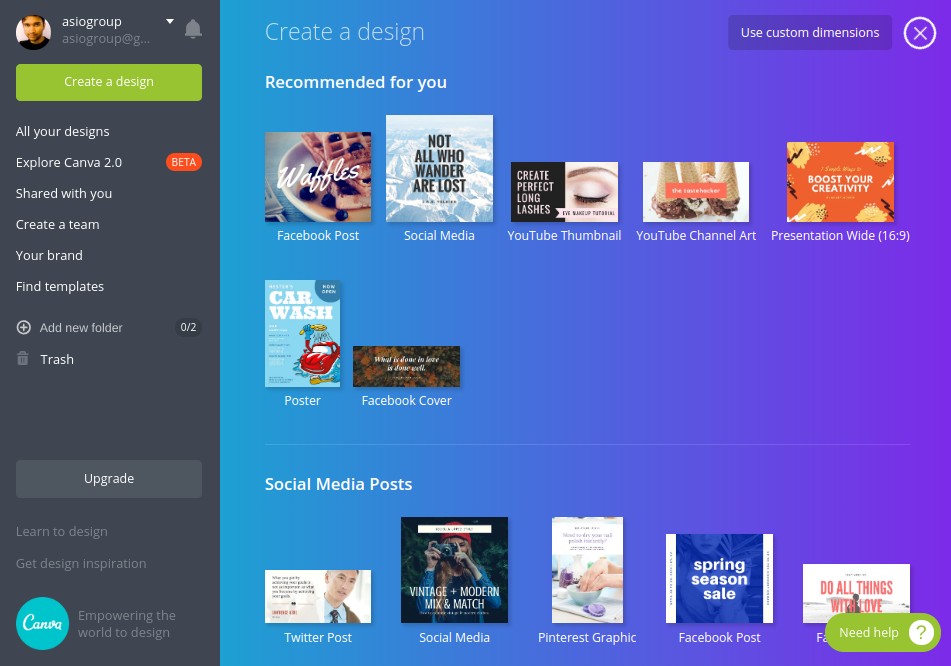
Task: Click the YouTube Thumbnail label
Action: 564,235
